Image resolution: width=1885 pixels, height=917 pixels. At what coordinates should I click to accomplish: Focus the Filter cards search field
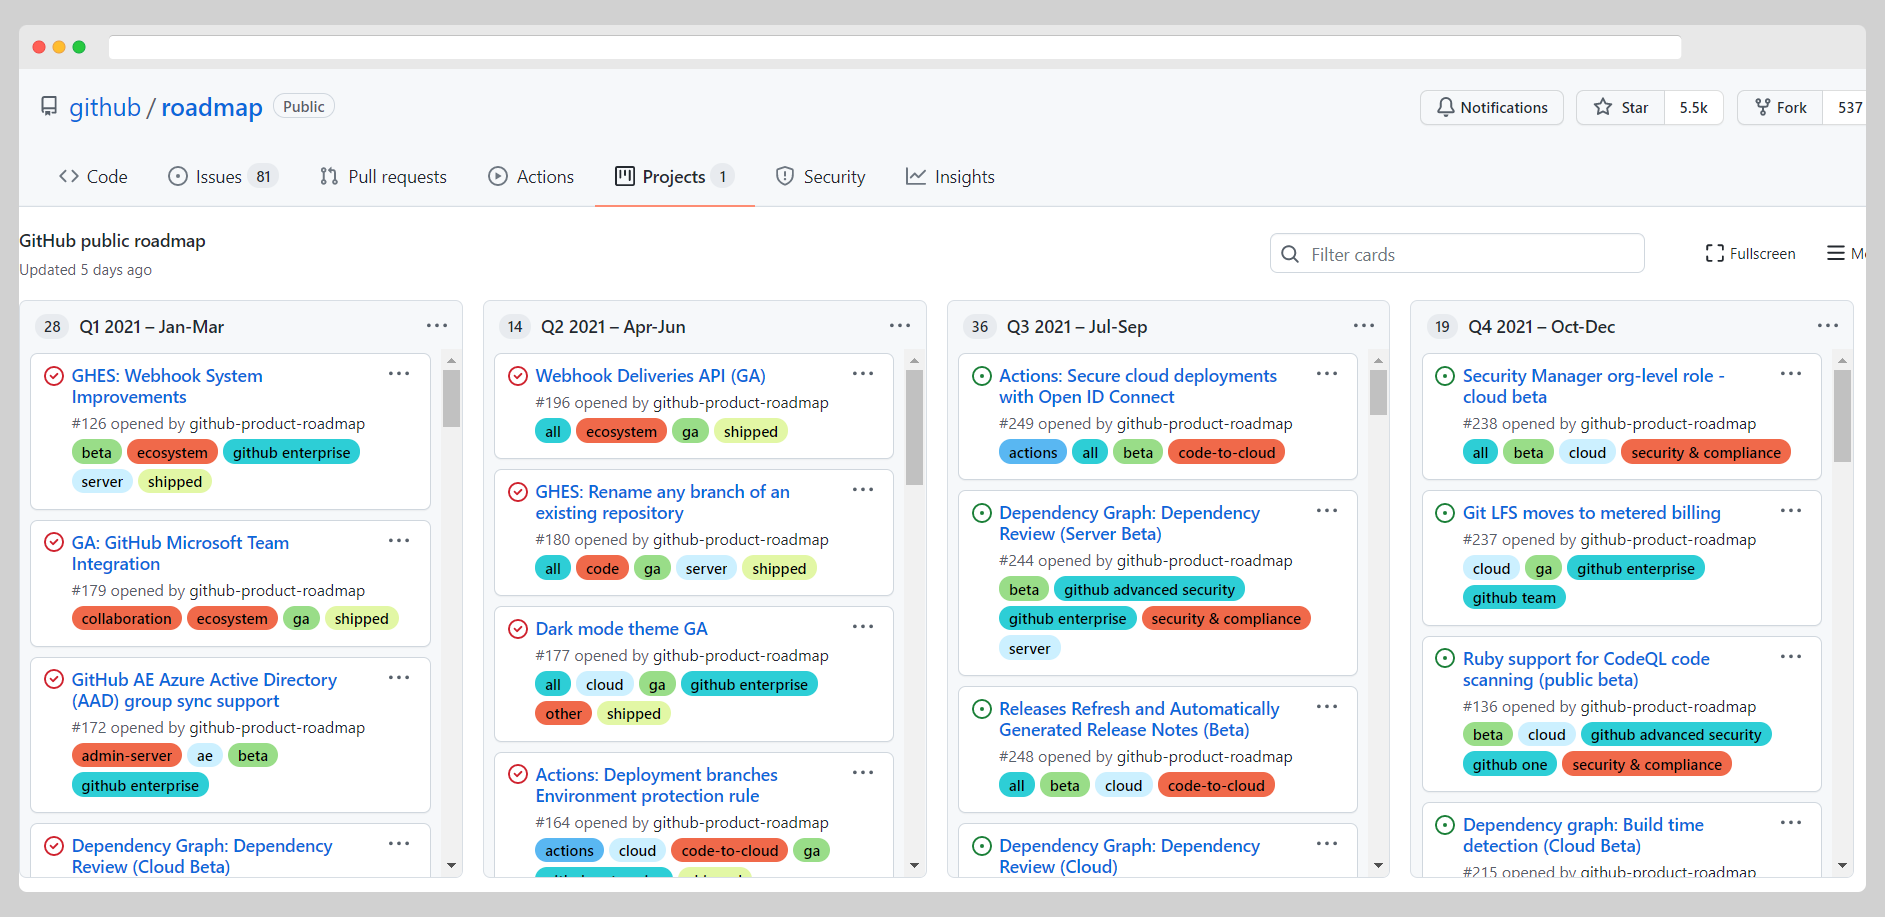(x=1457, y=254)
